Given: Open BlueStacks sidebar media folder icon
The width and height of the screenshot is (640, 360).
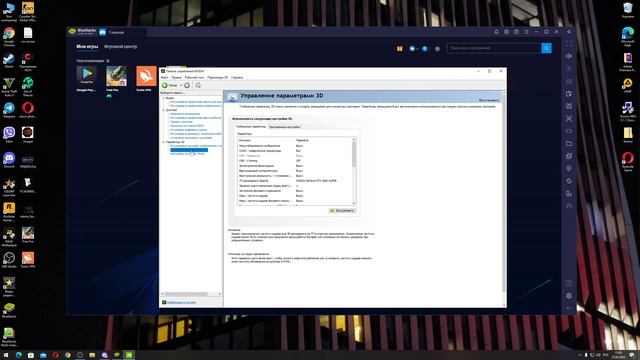Looking at the screenshot, I should [569, 143].
